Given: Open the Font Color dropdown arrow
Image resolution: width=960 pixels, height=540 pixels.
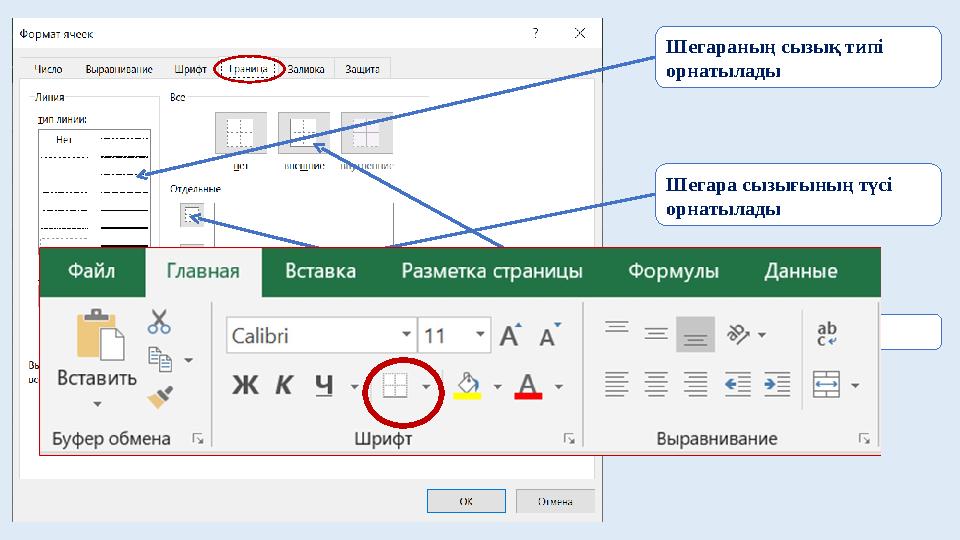Looking at the screenshot, I should (559, 386).
